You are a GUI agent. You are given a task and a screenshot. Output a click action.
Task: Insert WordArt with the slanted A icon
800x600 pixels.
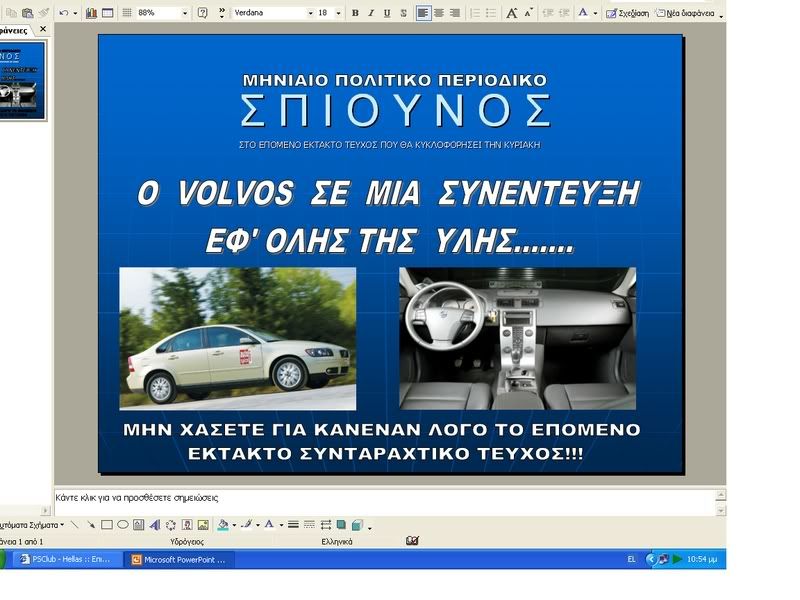click(155, 524)
